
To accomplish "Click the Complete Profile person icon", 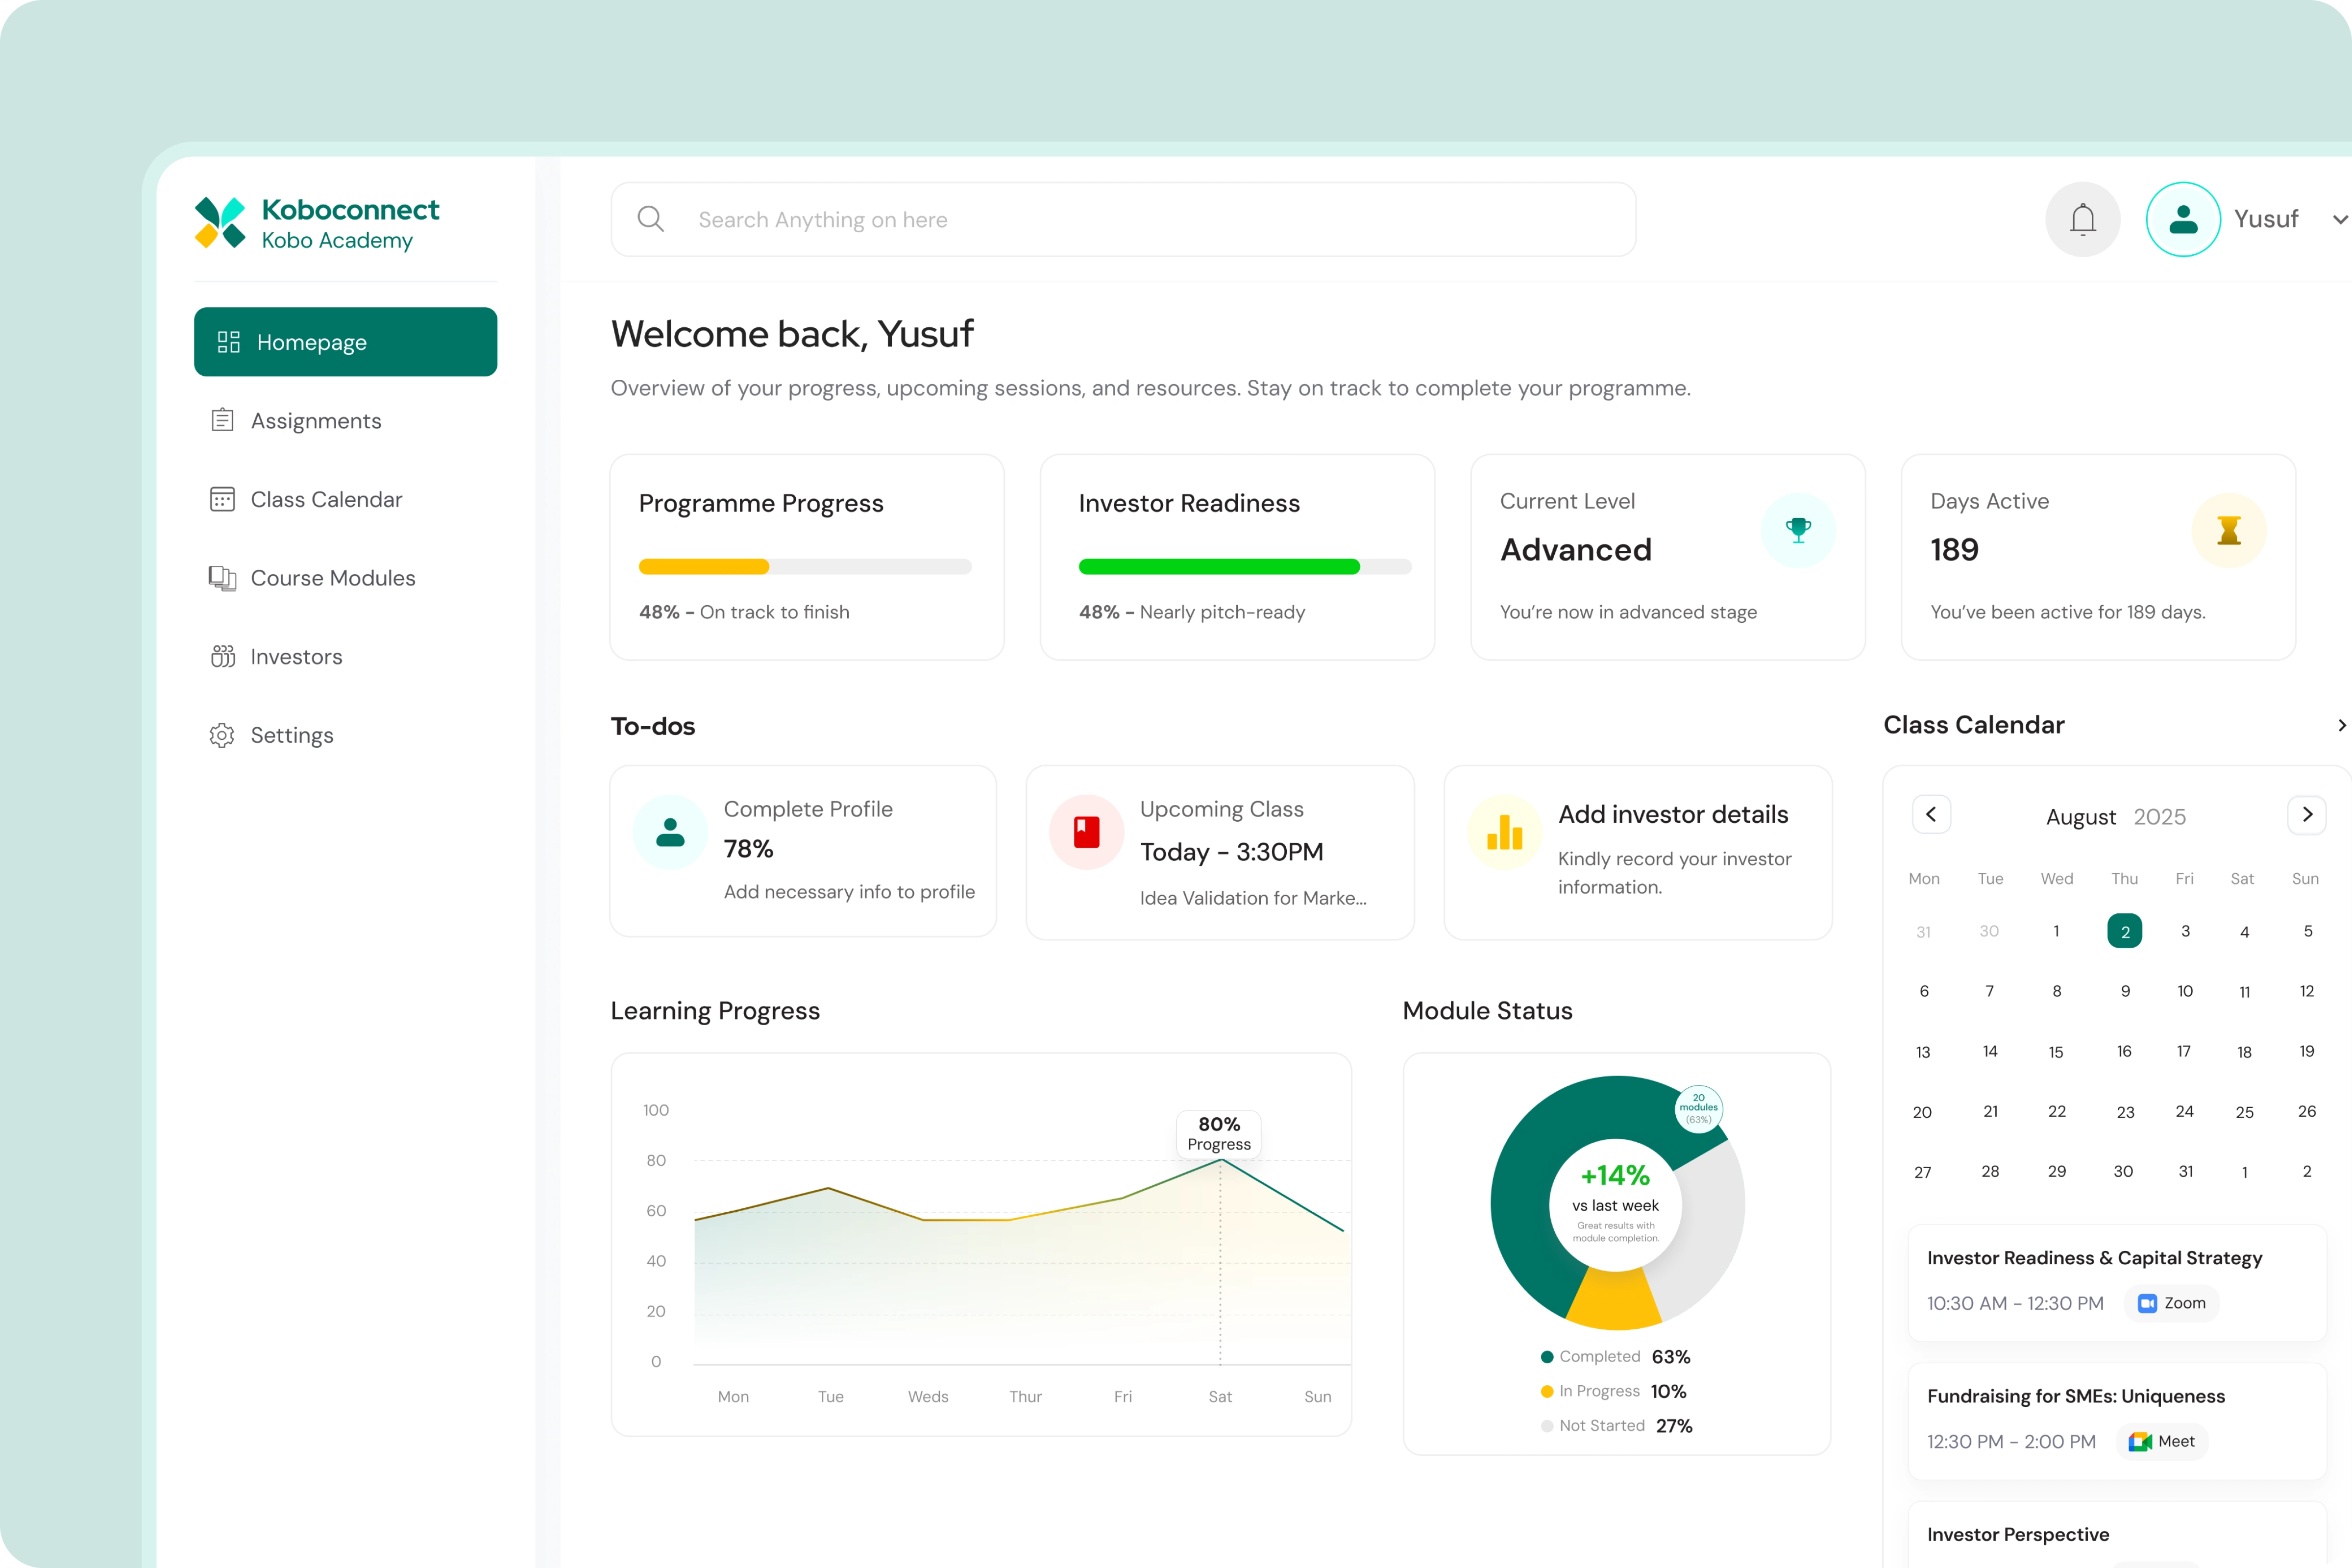I will (670, 832).
